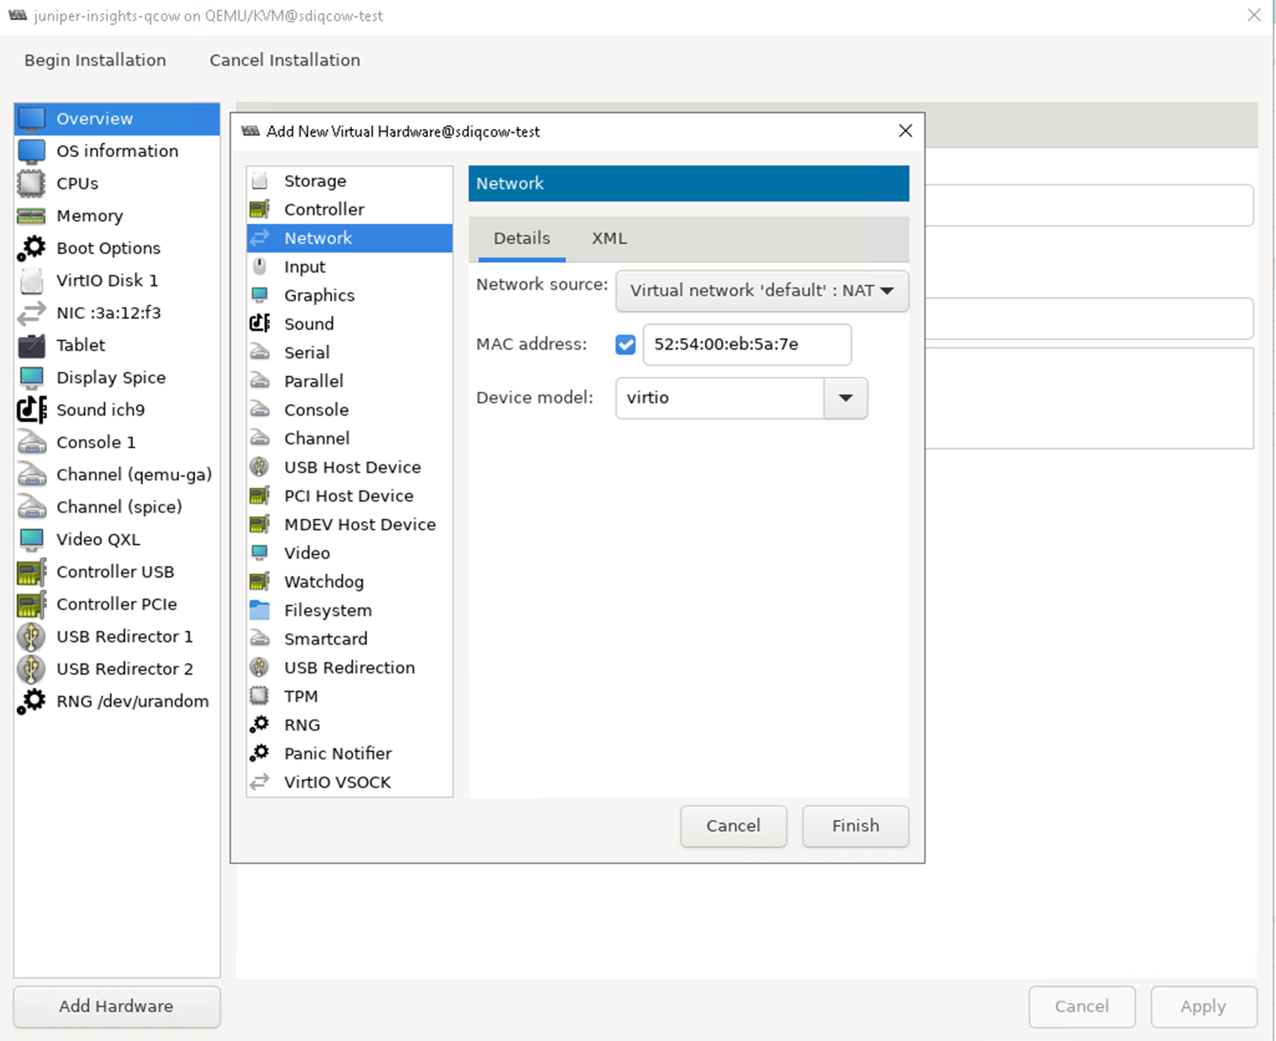Click the Finish button
The image size is (1276, 1041).
(x=855, y=826)
